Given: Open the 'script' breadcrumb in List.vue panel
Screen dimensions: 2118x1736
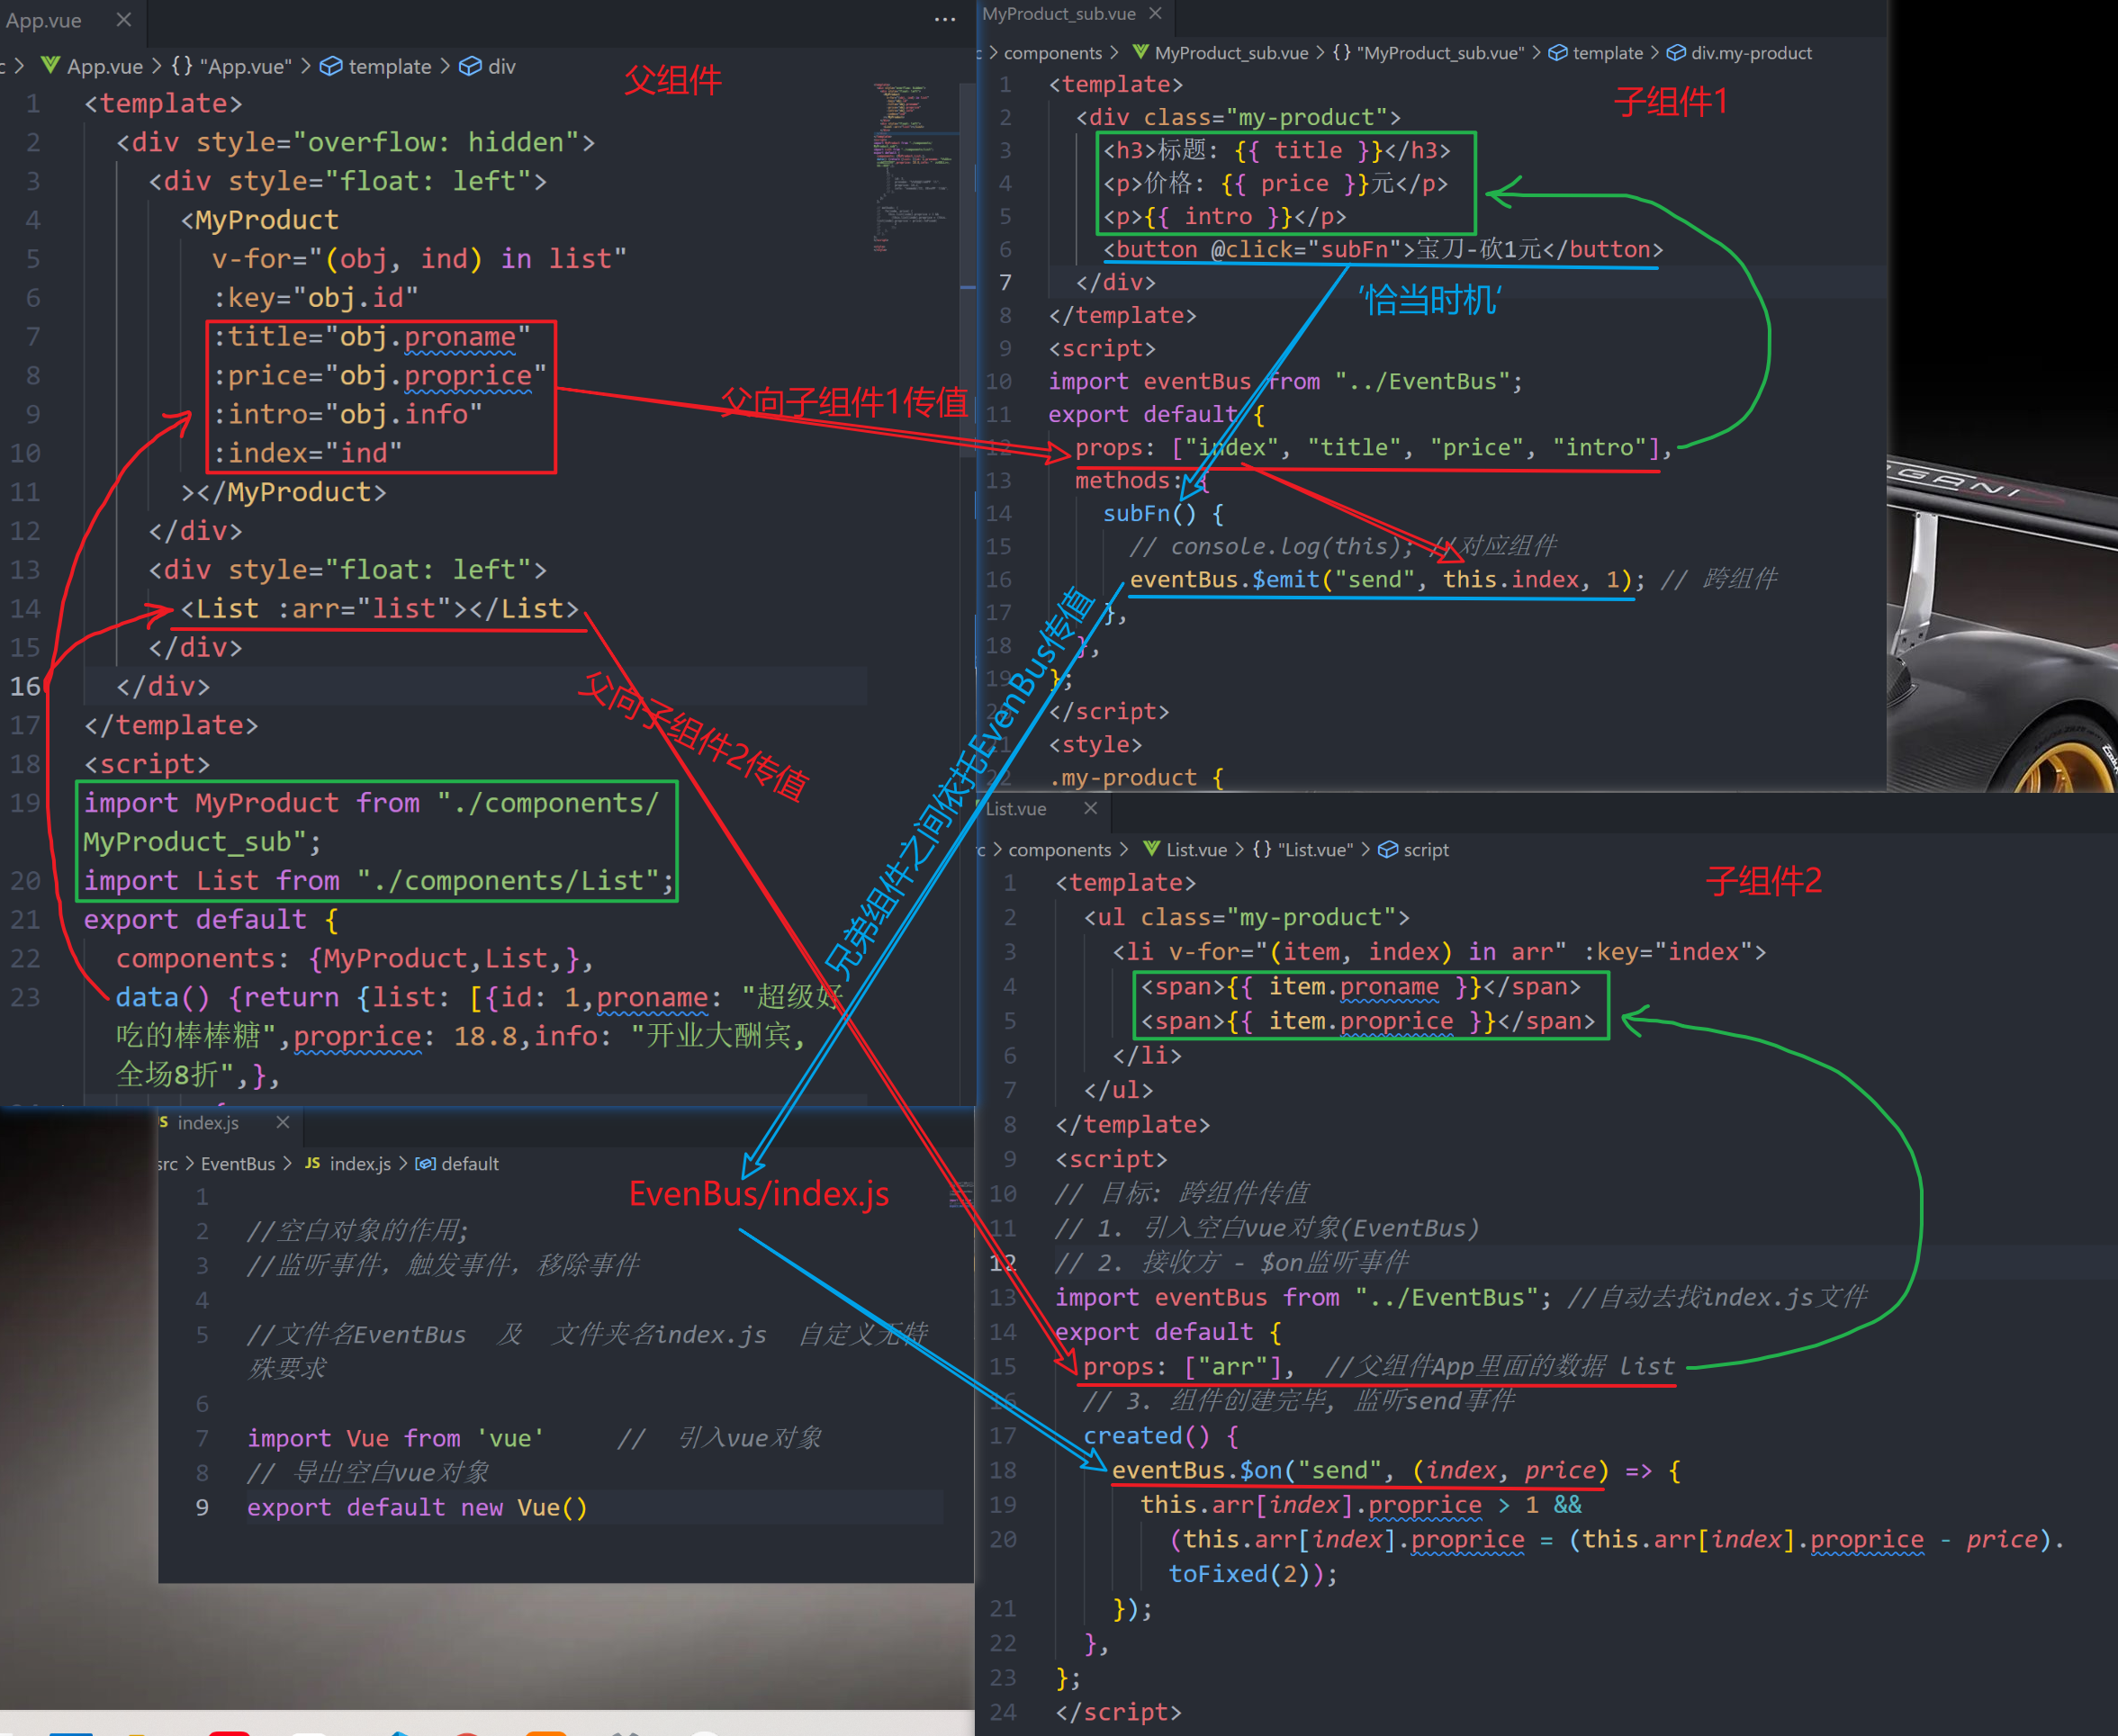Looking at the screenshot, I should pos(1426,850).
